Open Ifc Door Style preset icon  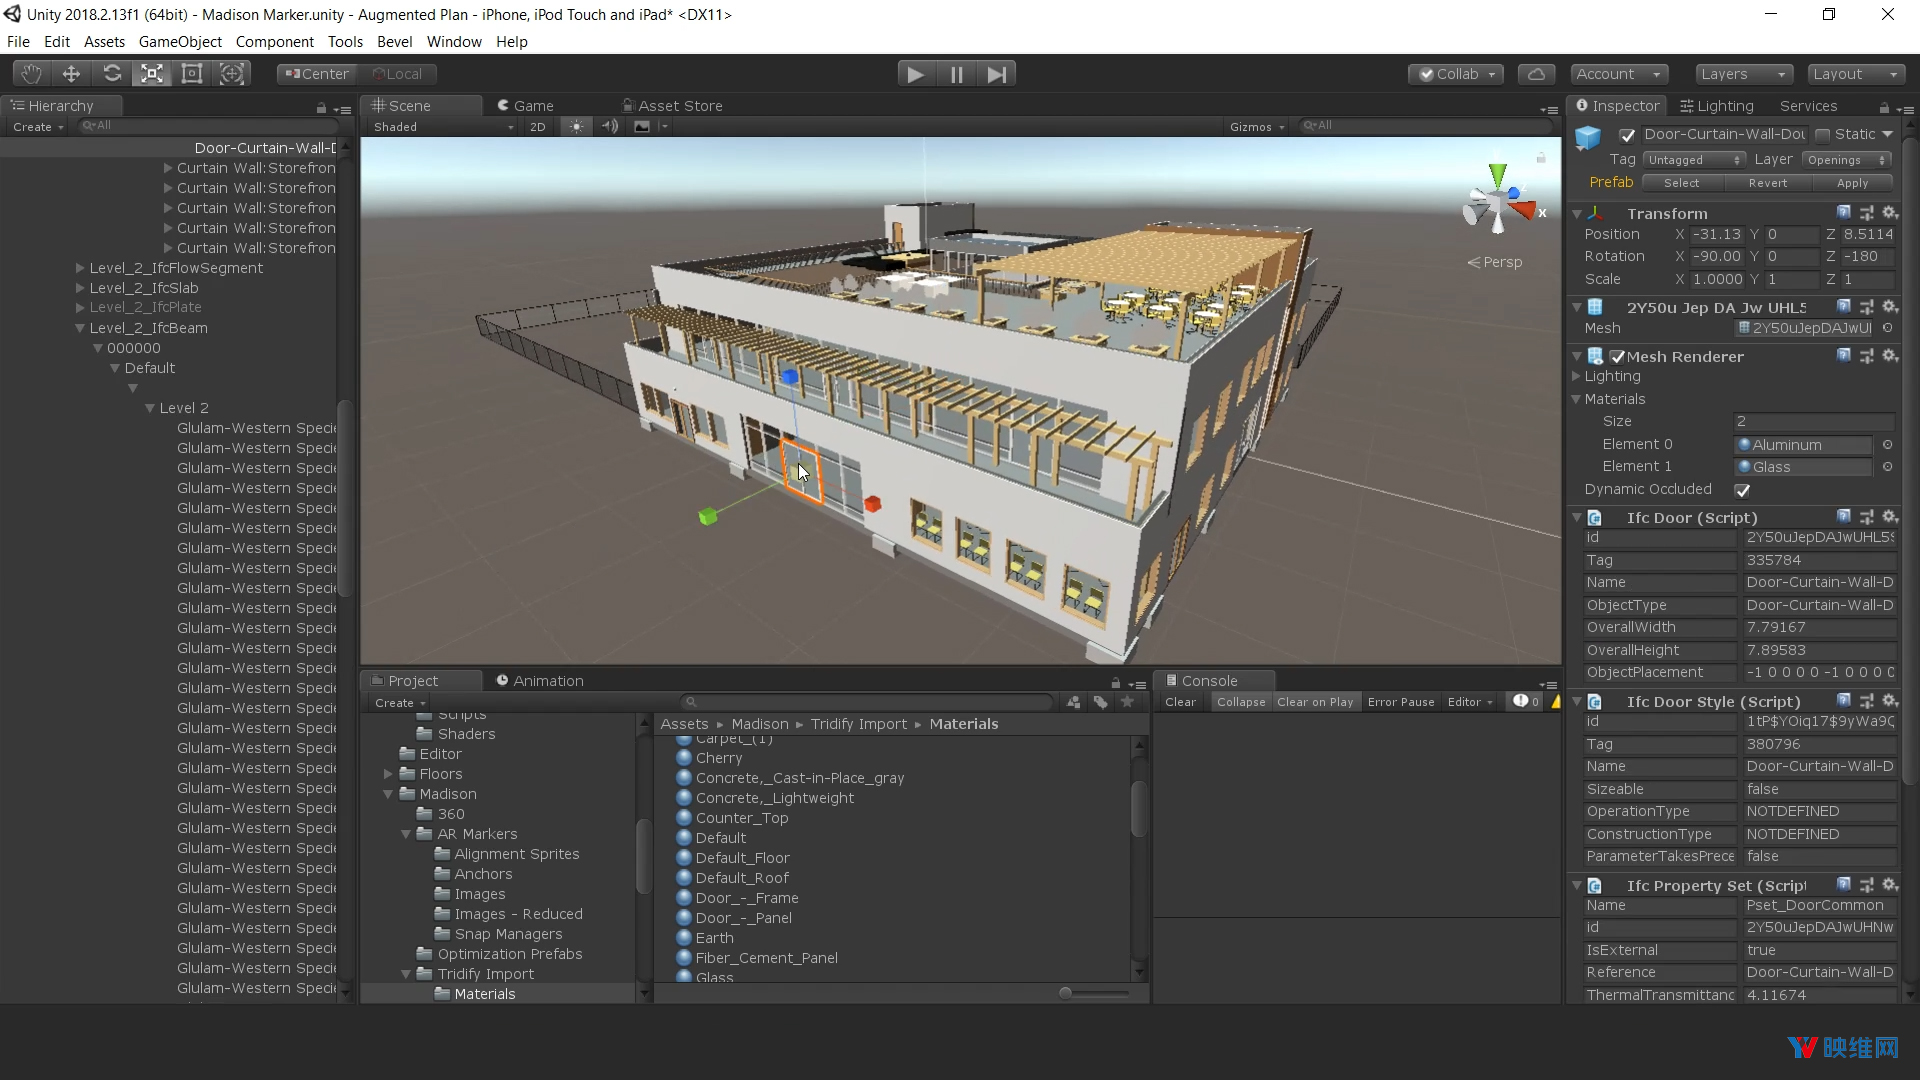(x=1866, y=701)
